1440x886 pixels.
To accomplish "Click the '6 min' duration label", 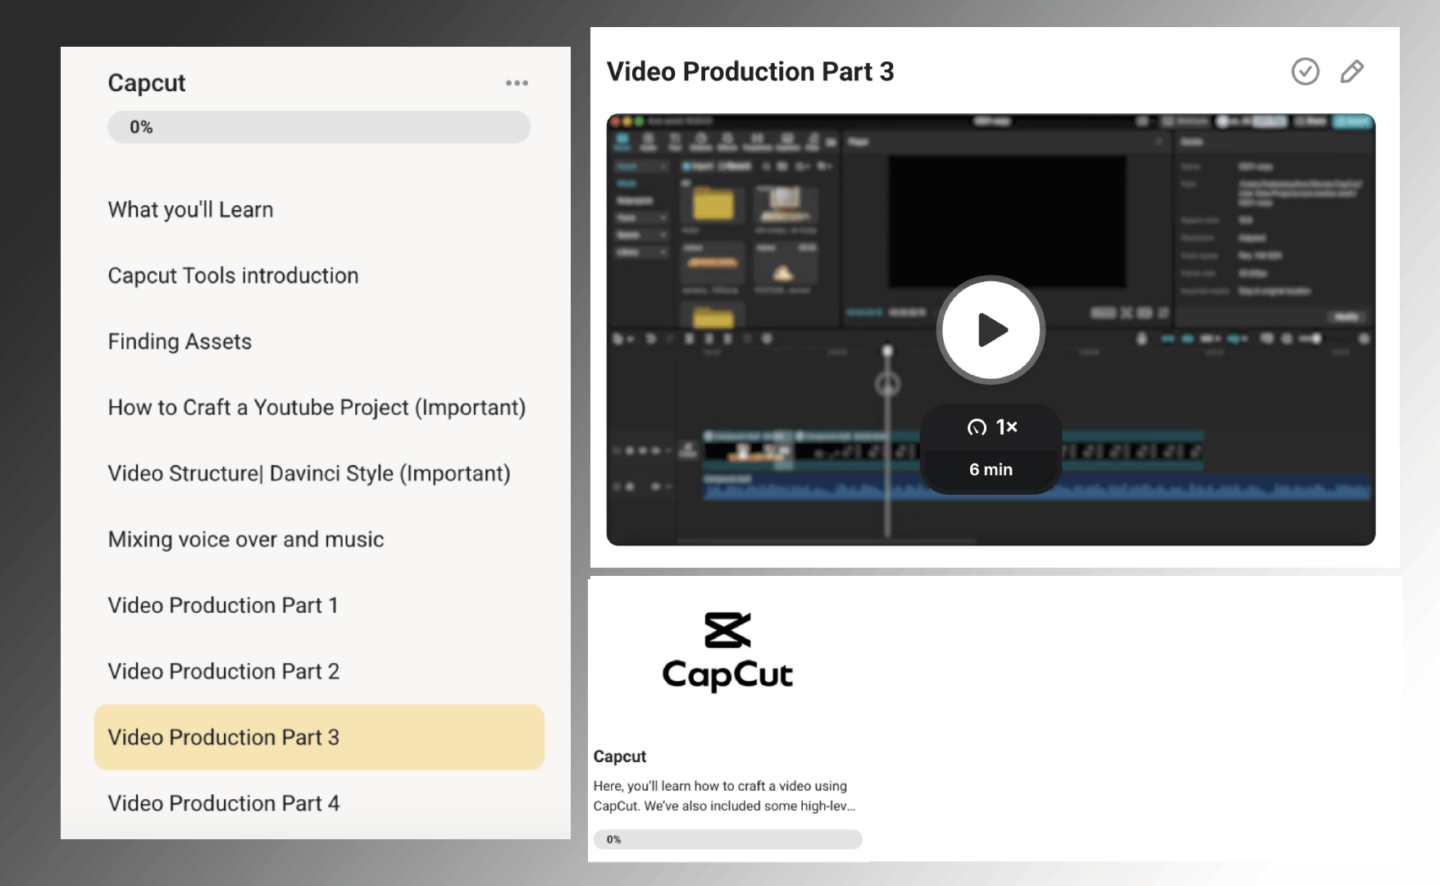I will [991, 469].
